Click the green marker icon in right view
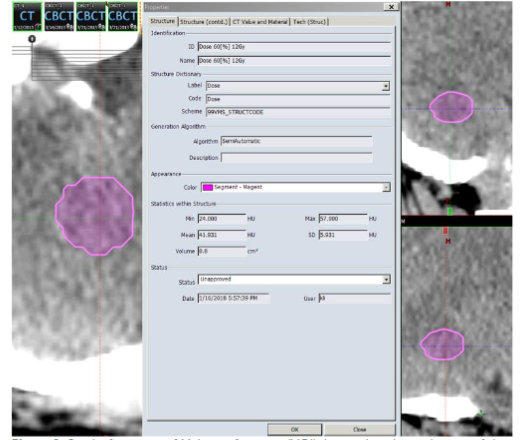 tap(450, 211)
